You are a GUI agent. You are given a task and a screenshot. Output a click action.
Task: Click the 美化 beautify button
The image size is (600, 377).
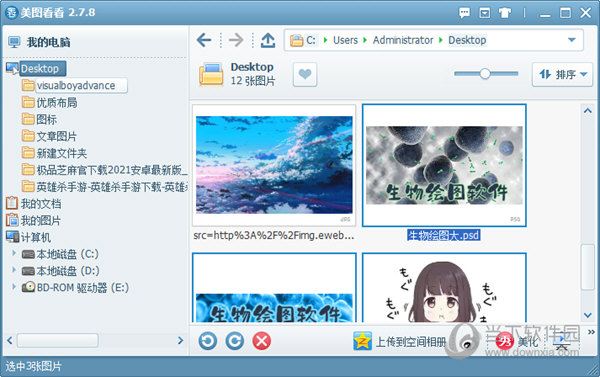(517, 341)
